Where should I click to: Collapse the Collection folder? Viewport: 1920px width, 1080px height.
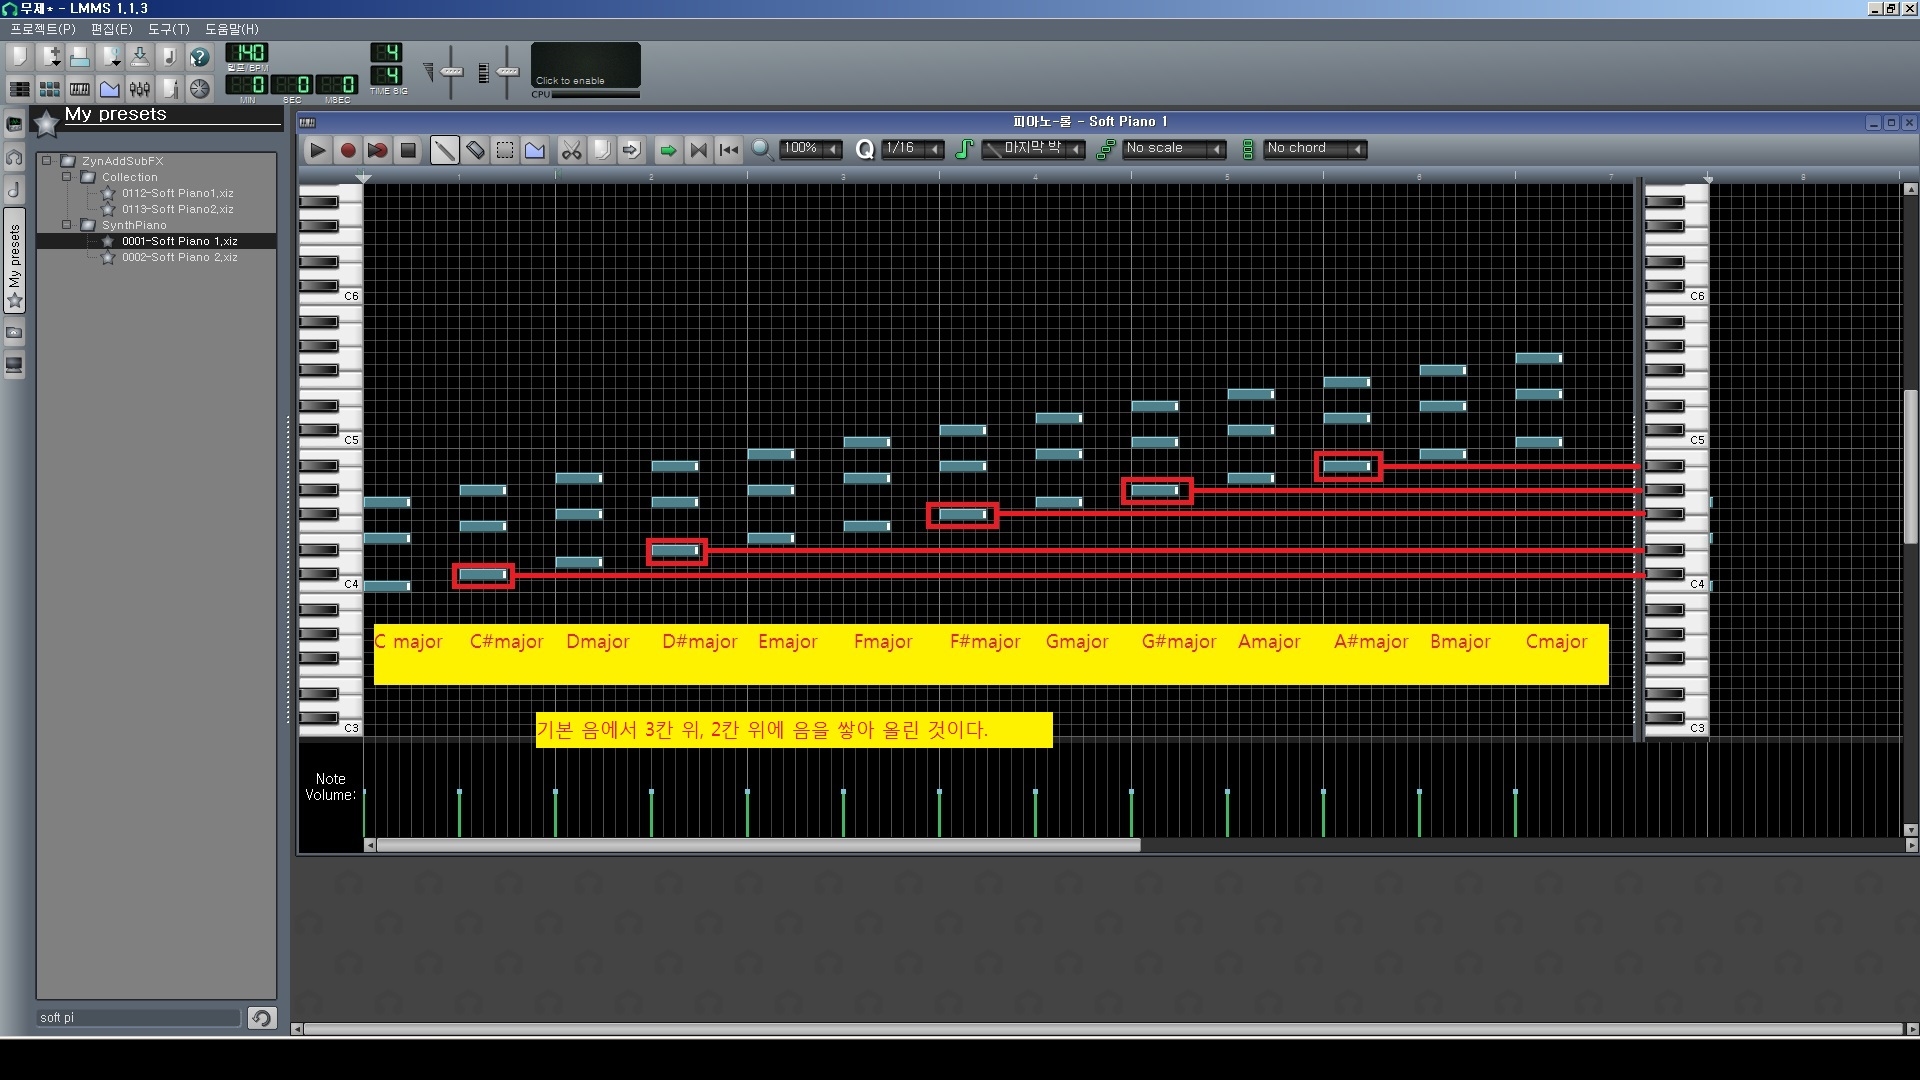[67, 176]
